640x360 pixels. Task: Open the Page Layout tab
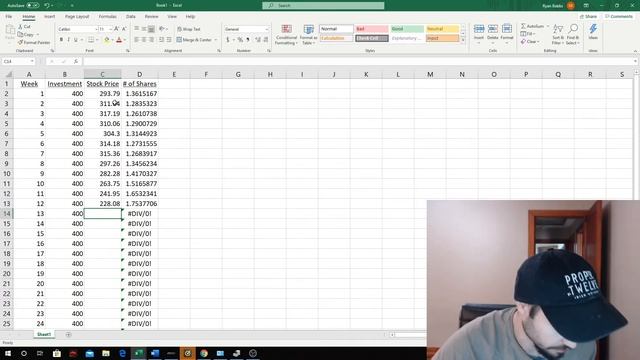click(77, 16)
